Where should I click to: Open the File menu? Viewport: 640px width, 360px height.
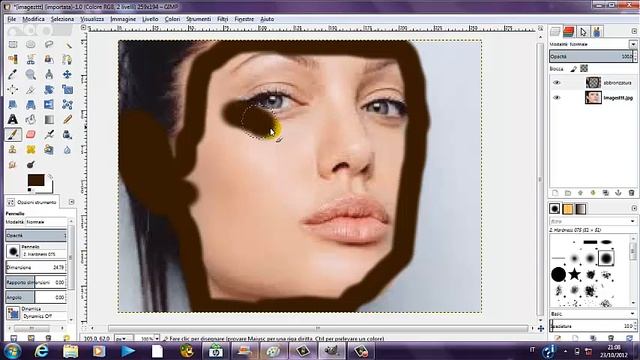pos(11,19)
